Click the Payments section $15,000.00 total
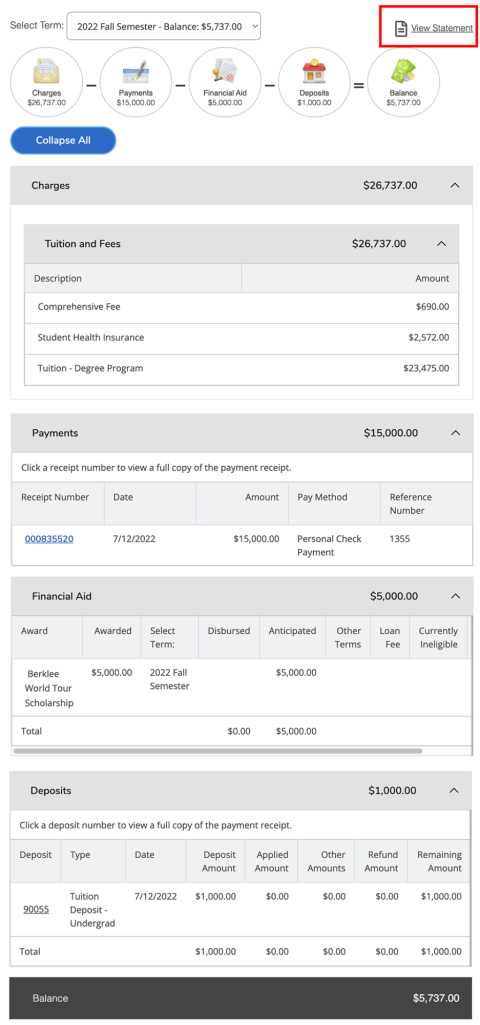The height and width of the screenshot is (1025, 480). 391,433
